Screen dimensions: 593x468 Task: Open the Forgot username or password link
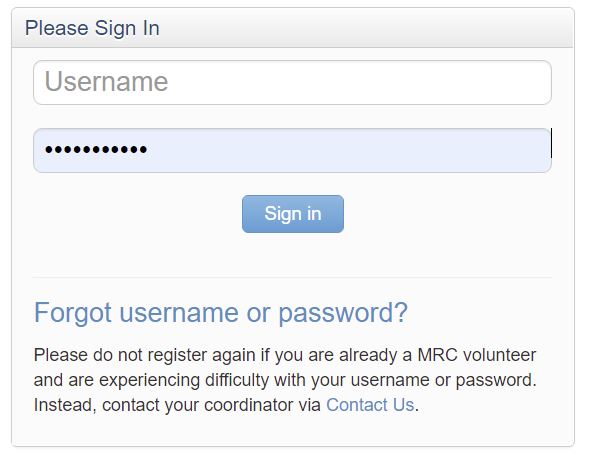[x=221, y=313]
